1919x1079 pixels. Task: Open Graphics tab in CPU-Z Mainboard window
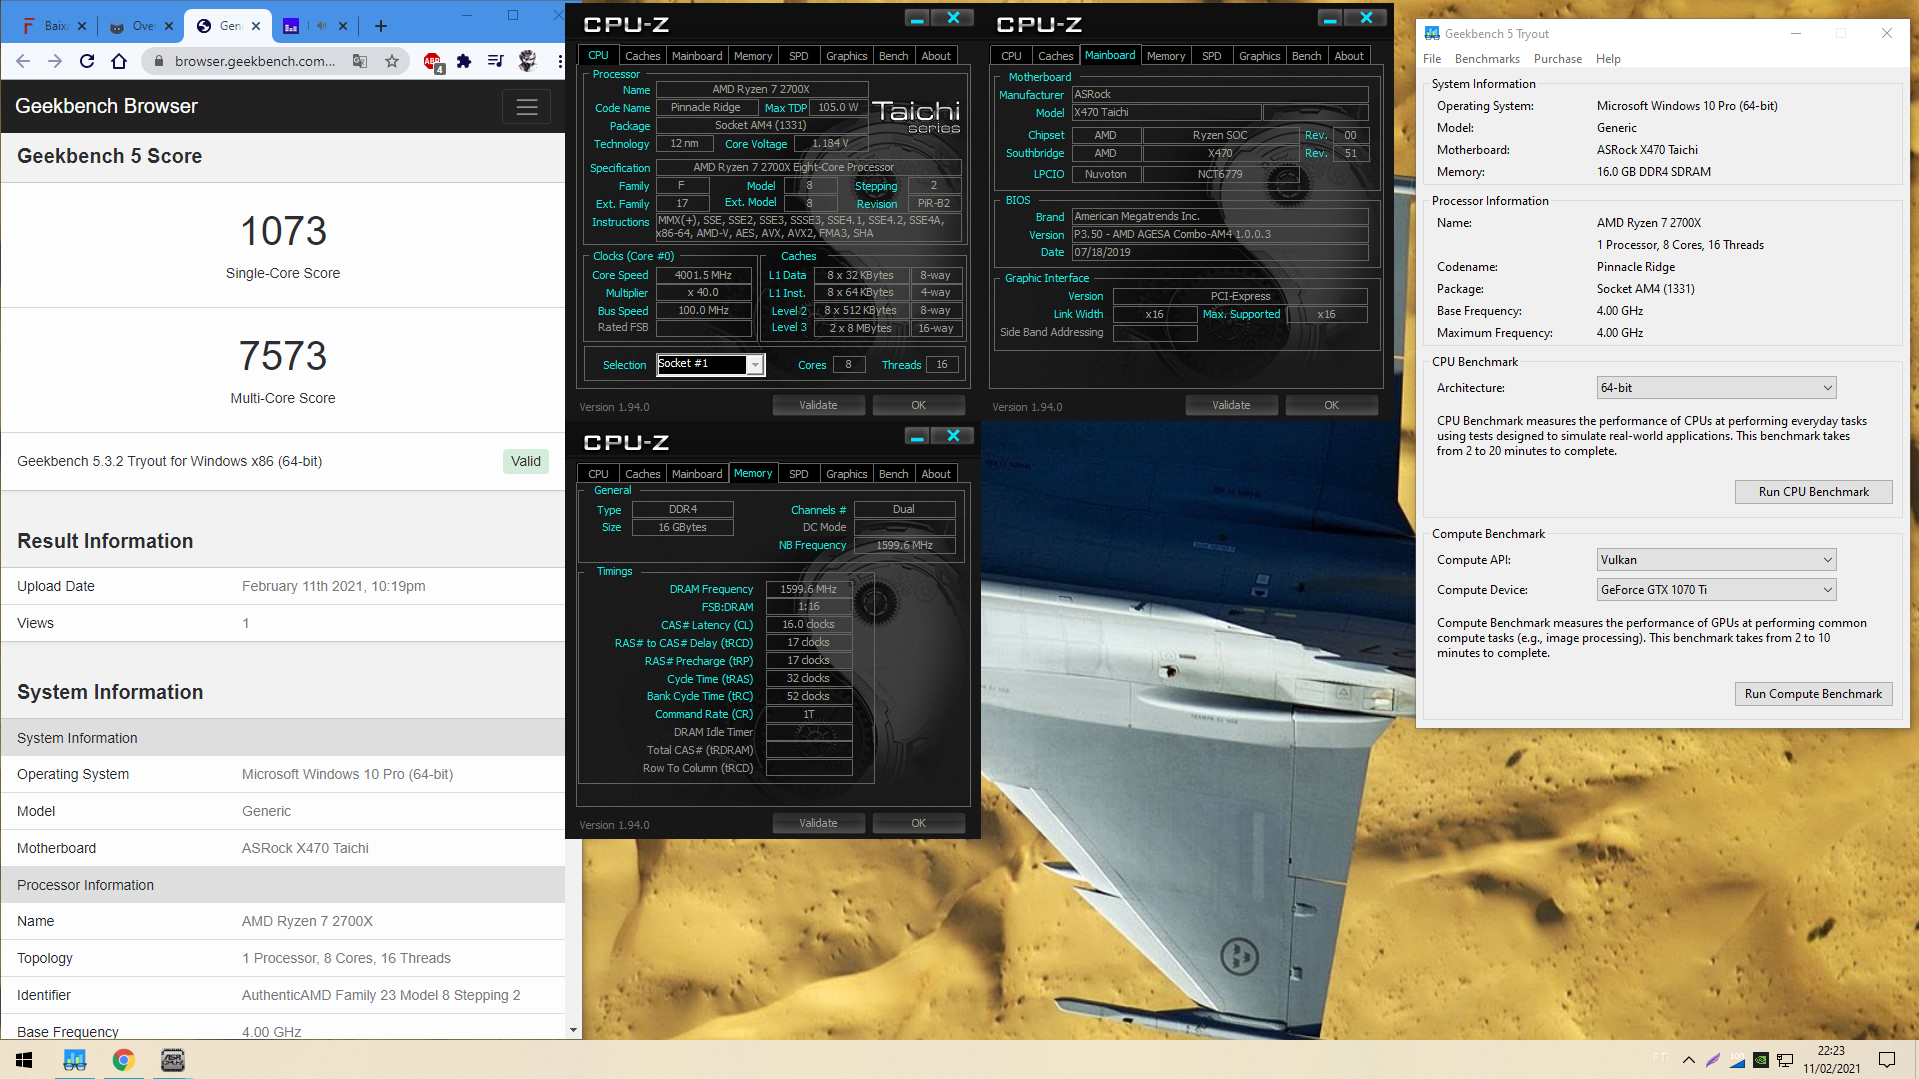1259,56
